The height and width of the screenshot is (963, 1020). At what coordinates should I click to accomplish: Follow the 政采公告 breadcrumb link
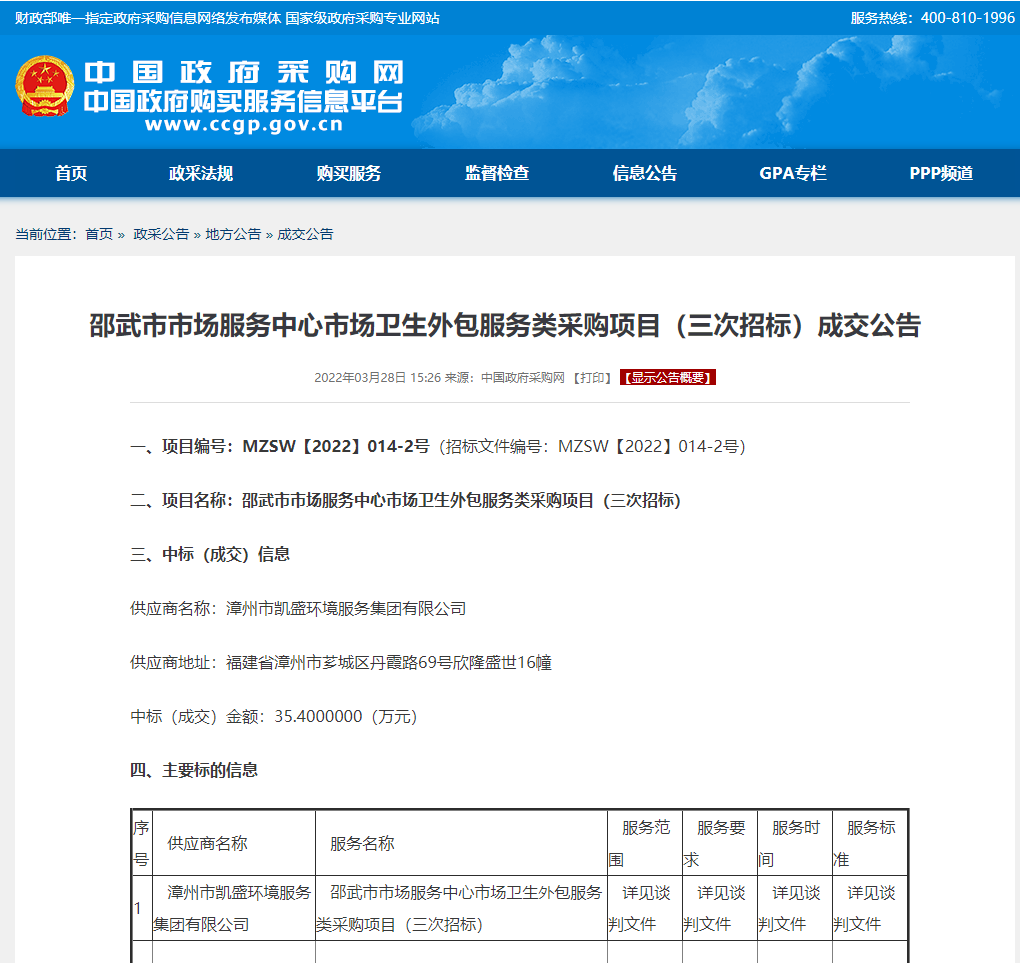coord(161,234)
